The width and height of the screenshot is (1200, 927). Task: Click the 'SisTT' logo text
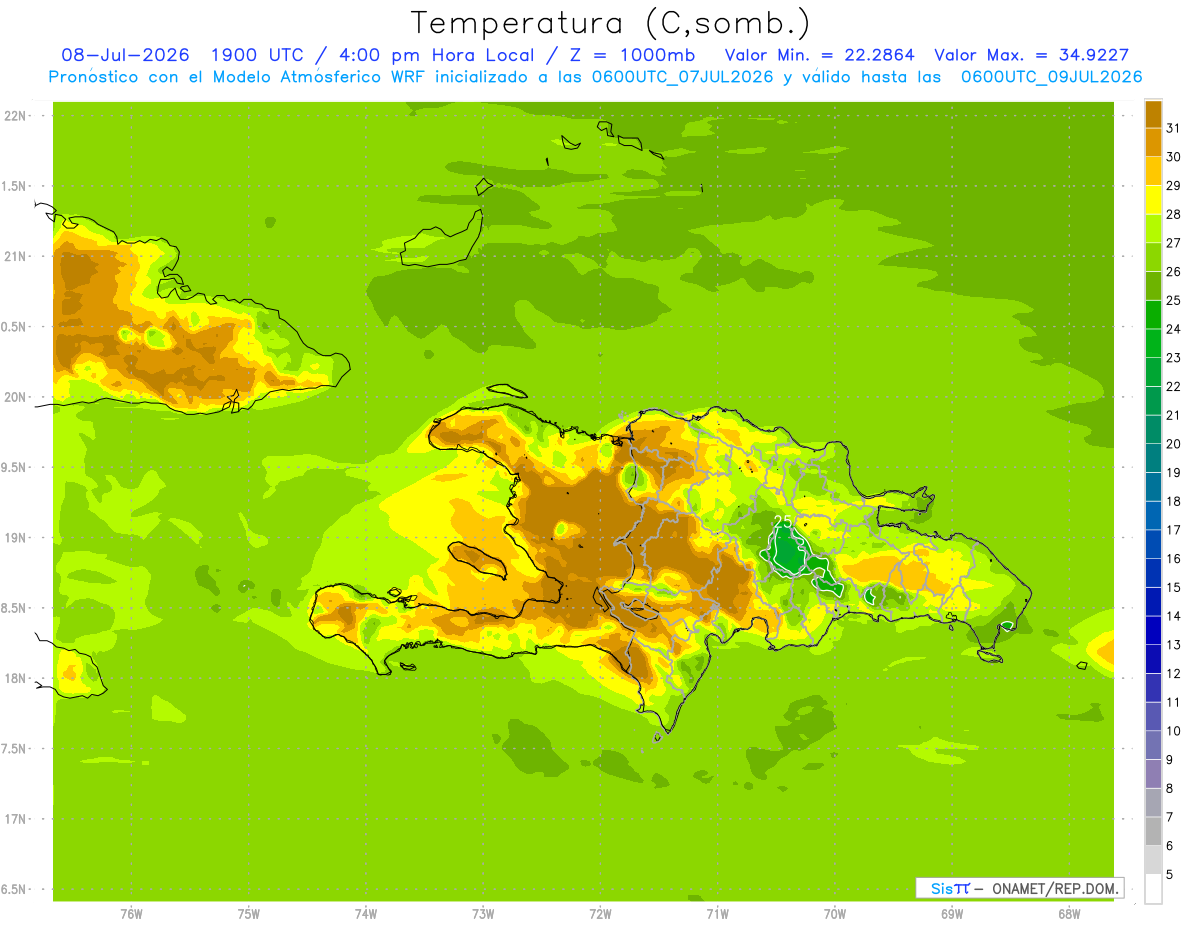tap(950, 888)
